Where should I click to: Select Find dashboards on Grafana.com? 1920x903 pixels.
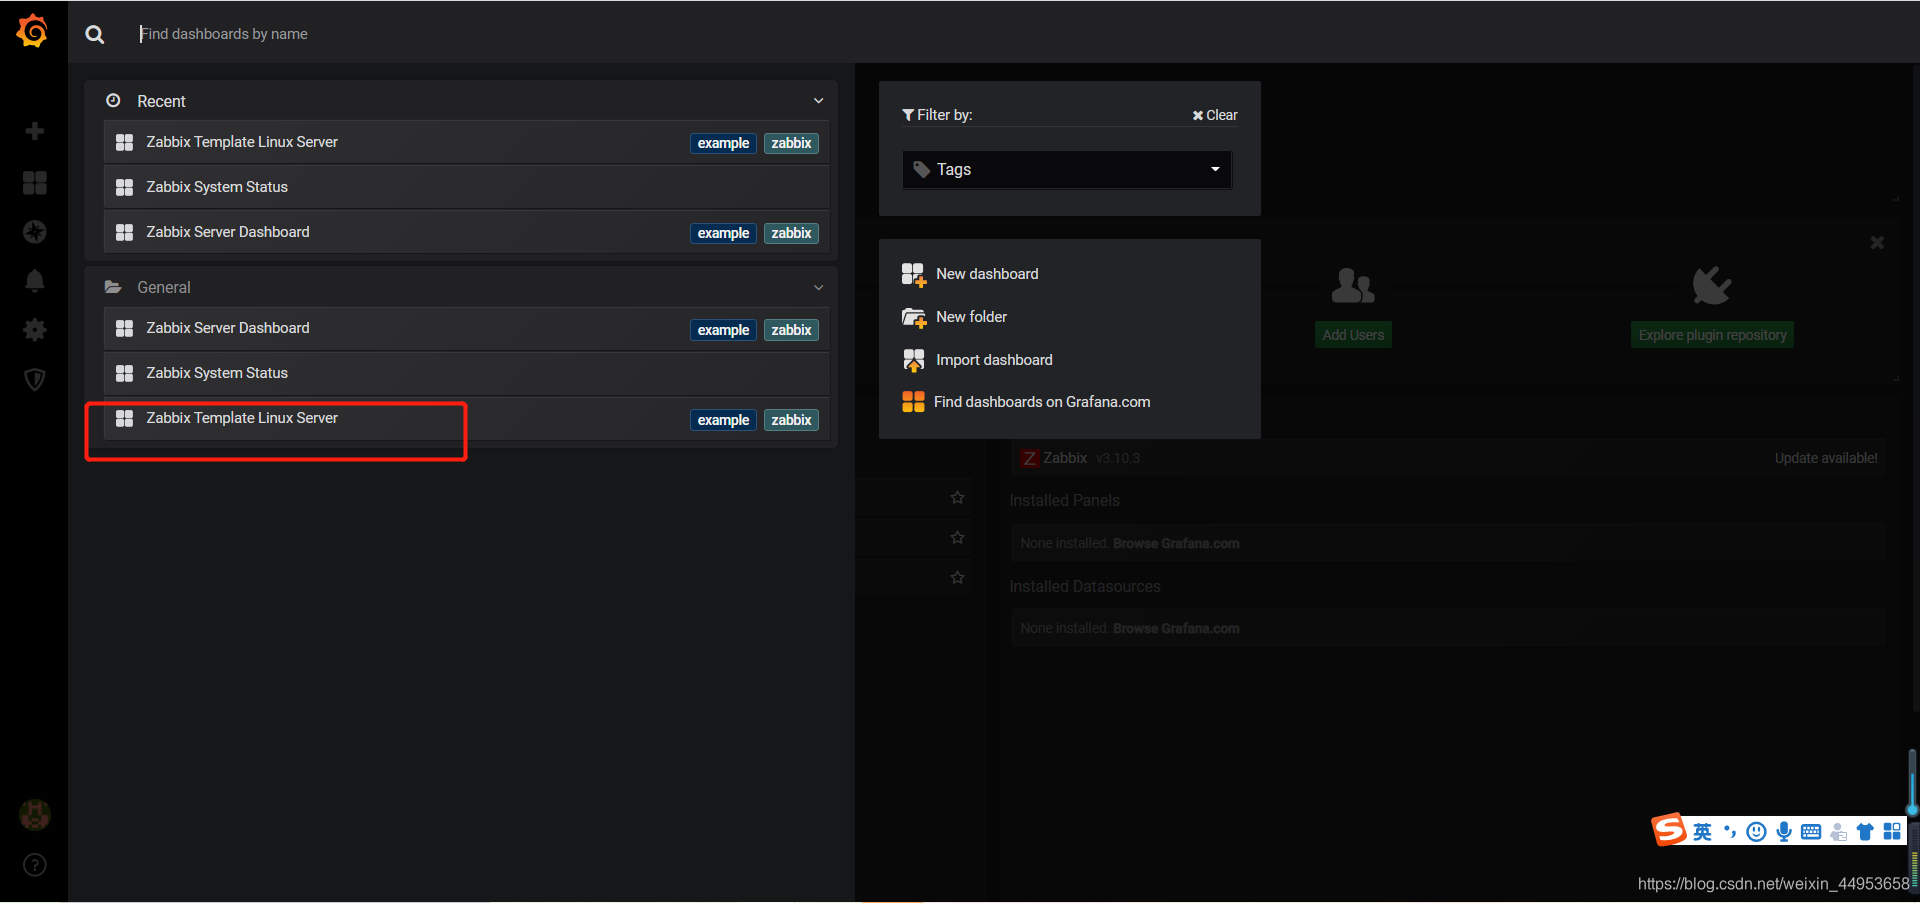point(1026,402)
